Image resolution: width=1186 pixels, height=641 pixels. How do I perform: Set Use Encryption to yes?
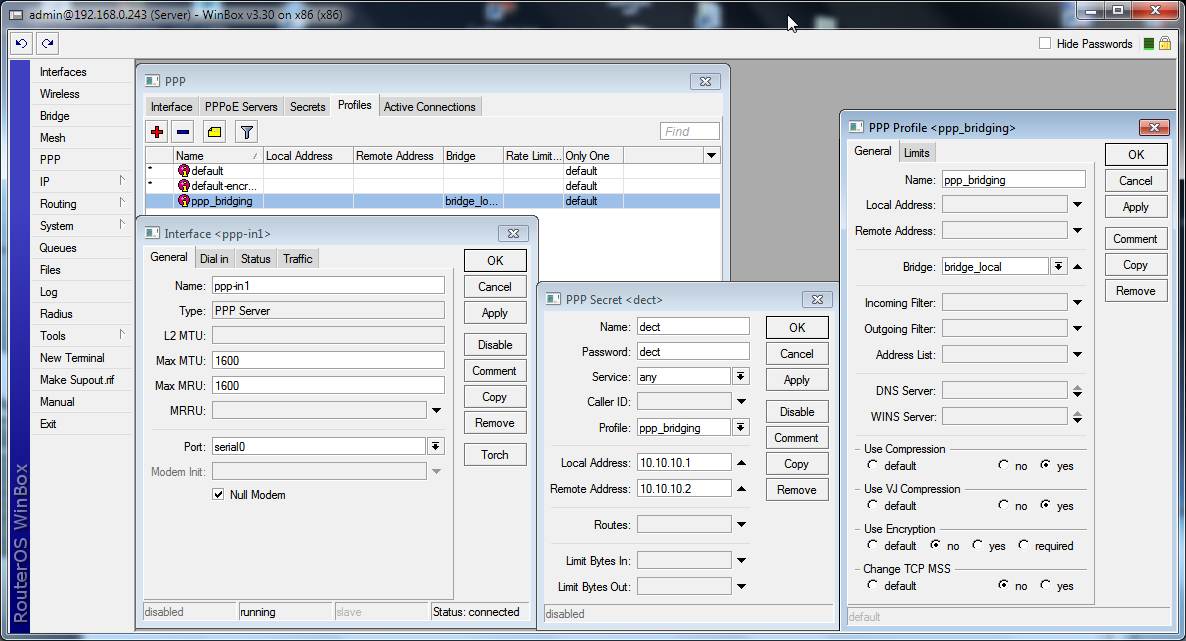(x=977, y=545)
